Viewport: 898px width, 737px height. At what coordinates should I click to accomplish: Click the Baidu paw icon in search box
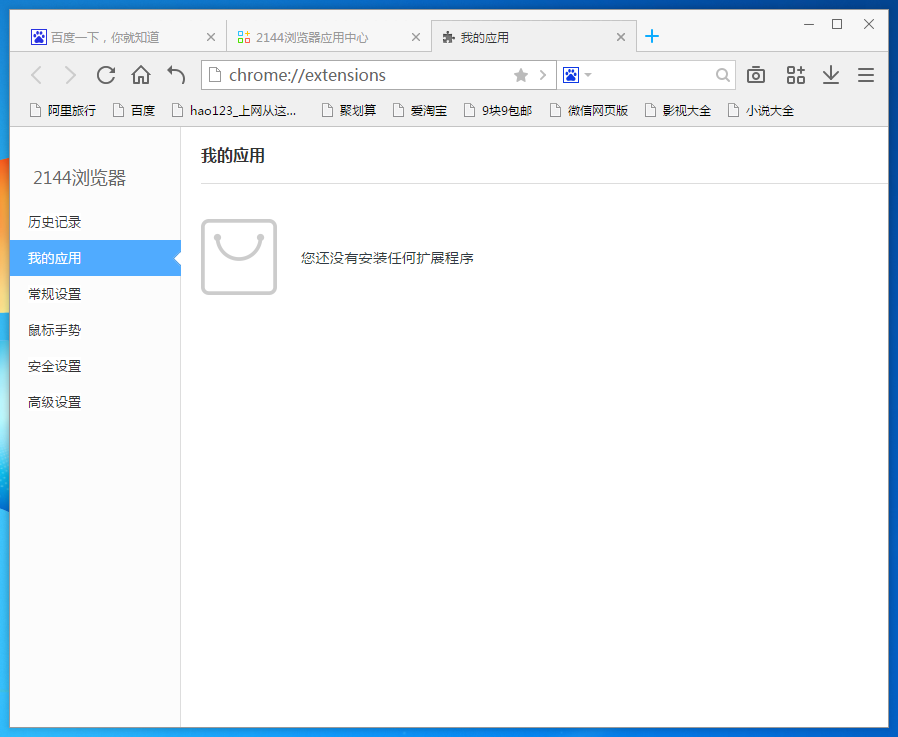pyautogui.click(x=570, y=74)
